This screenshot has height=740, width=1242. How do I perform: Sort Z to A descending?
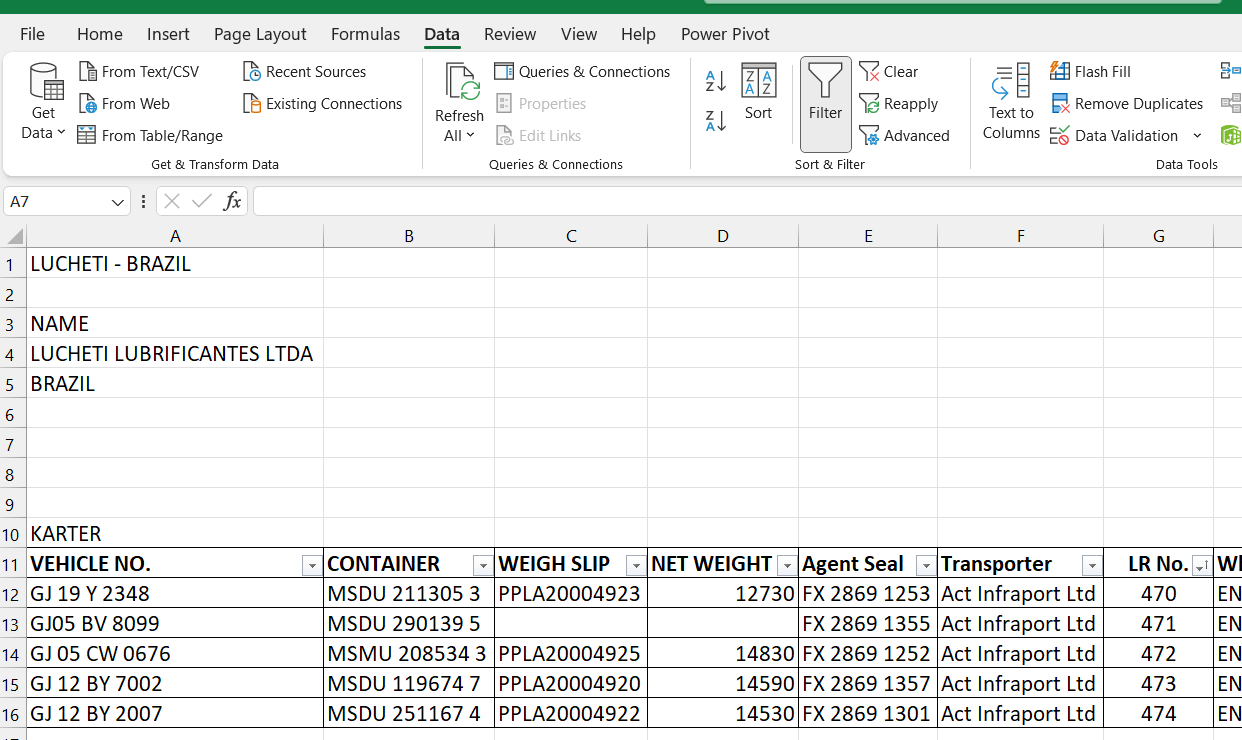coord(716,122)
